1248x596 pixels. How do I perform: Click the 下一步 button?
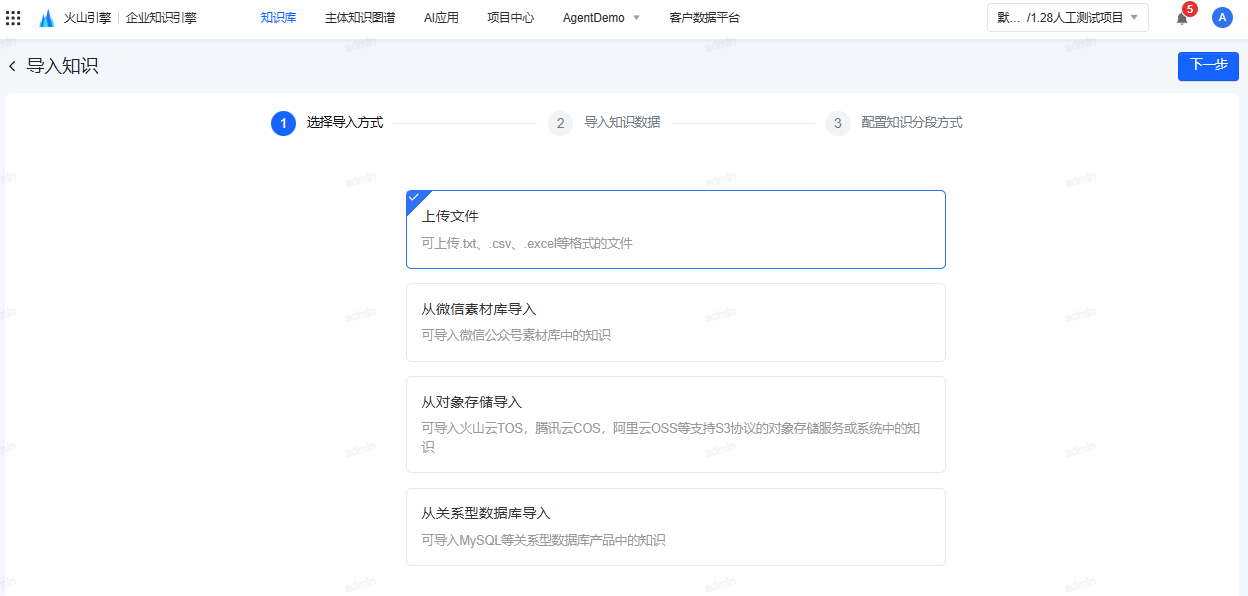point(1208,65)
